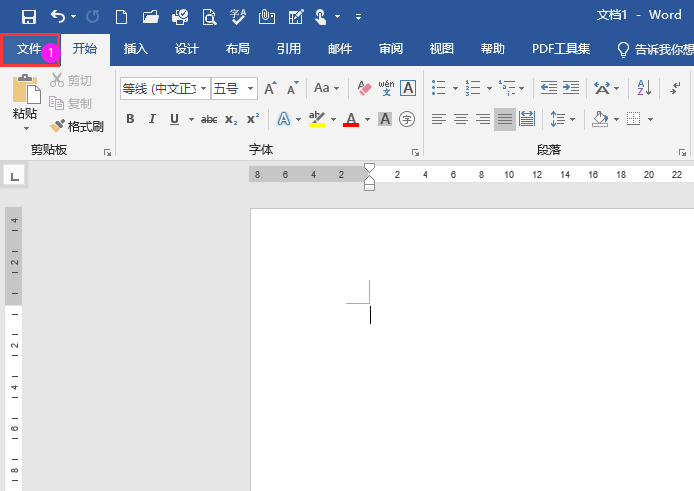Image resolution: width=694 pixels, height=491 pixels.
Task: Switch to the 插入 (Insert) tab
Action: click(135, 49)
